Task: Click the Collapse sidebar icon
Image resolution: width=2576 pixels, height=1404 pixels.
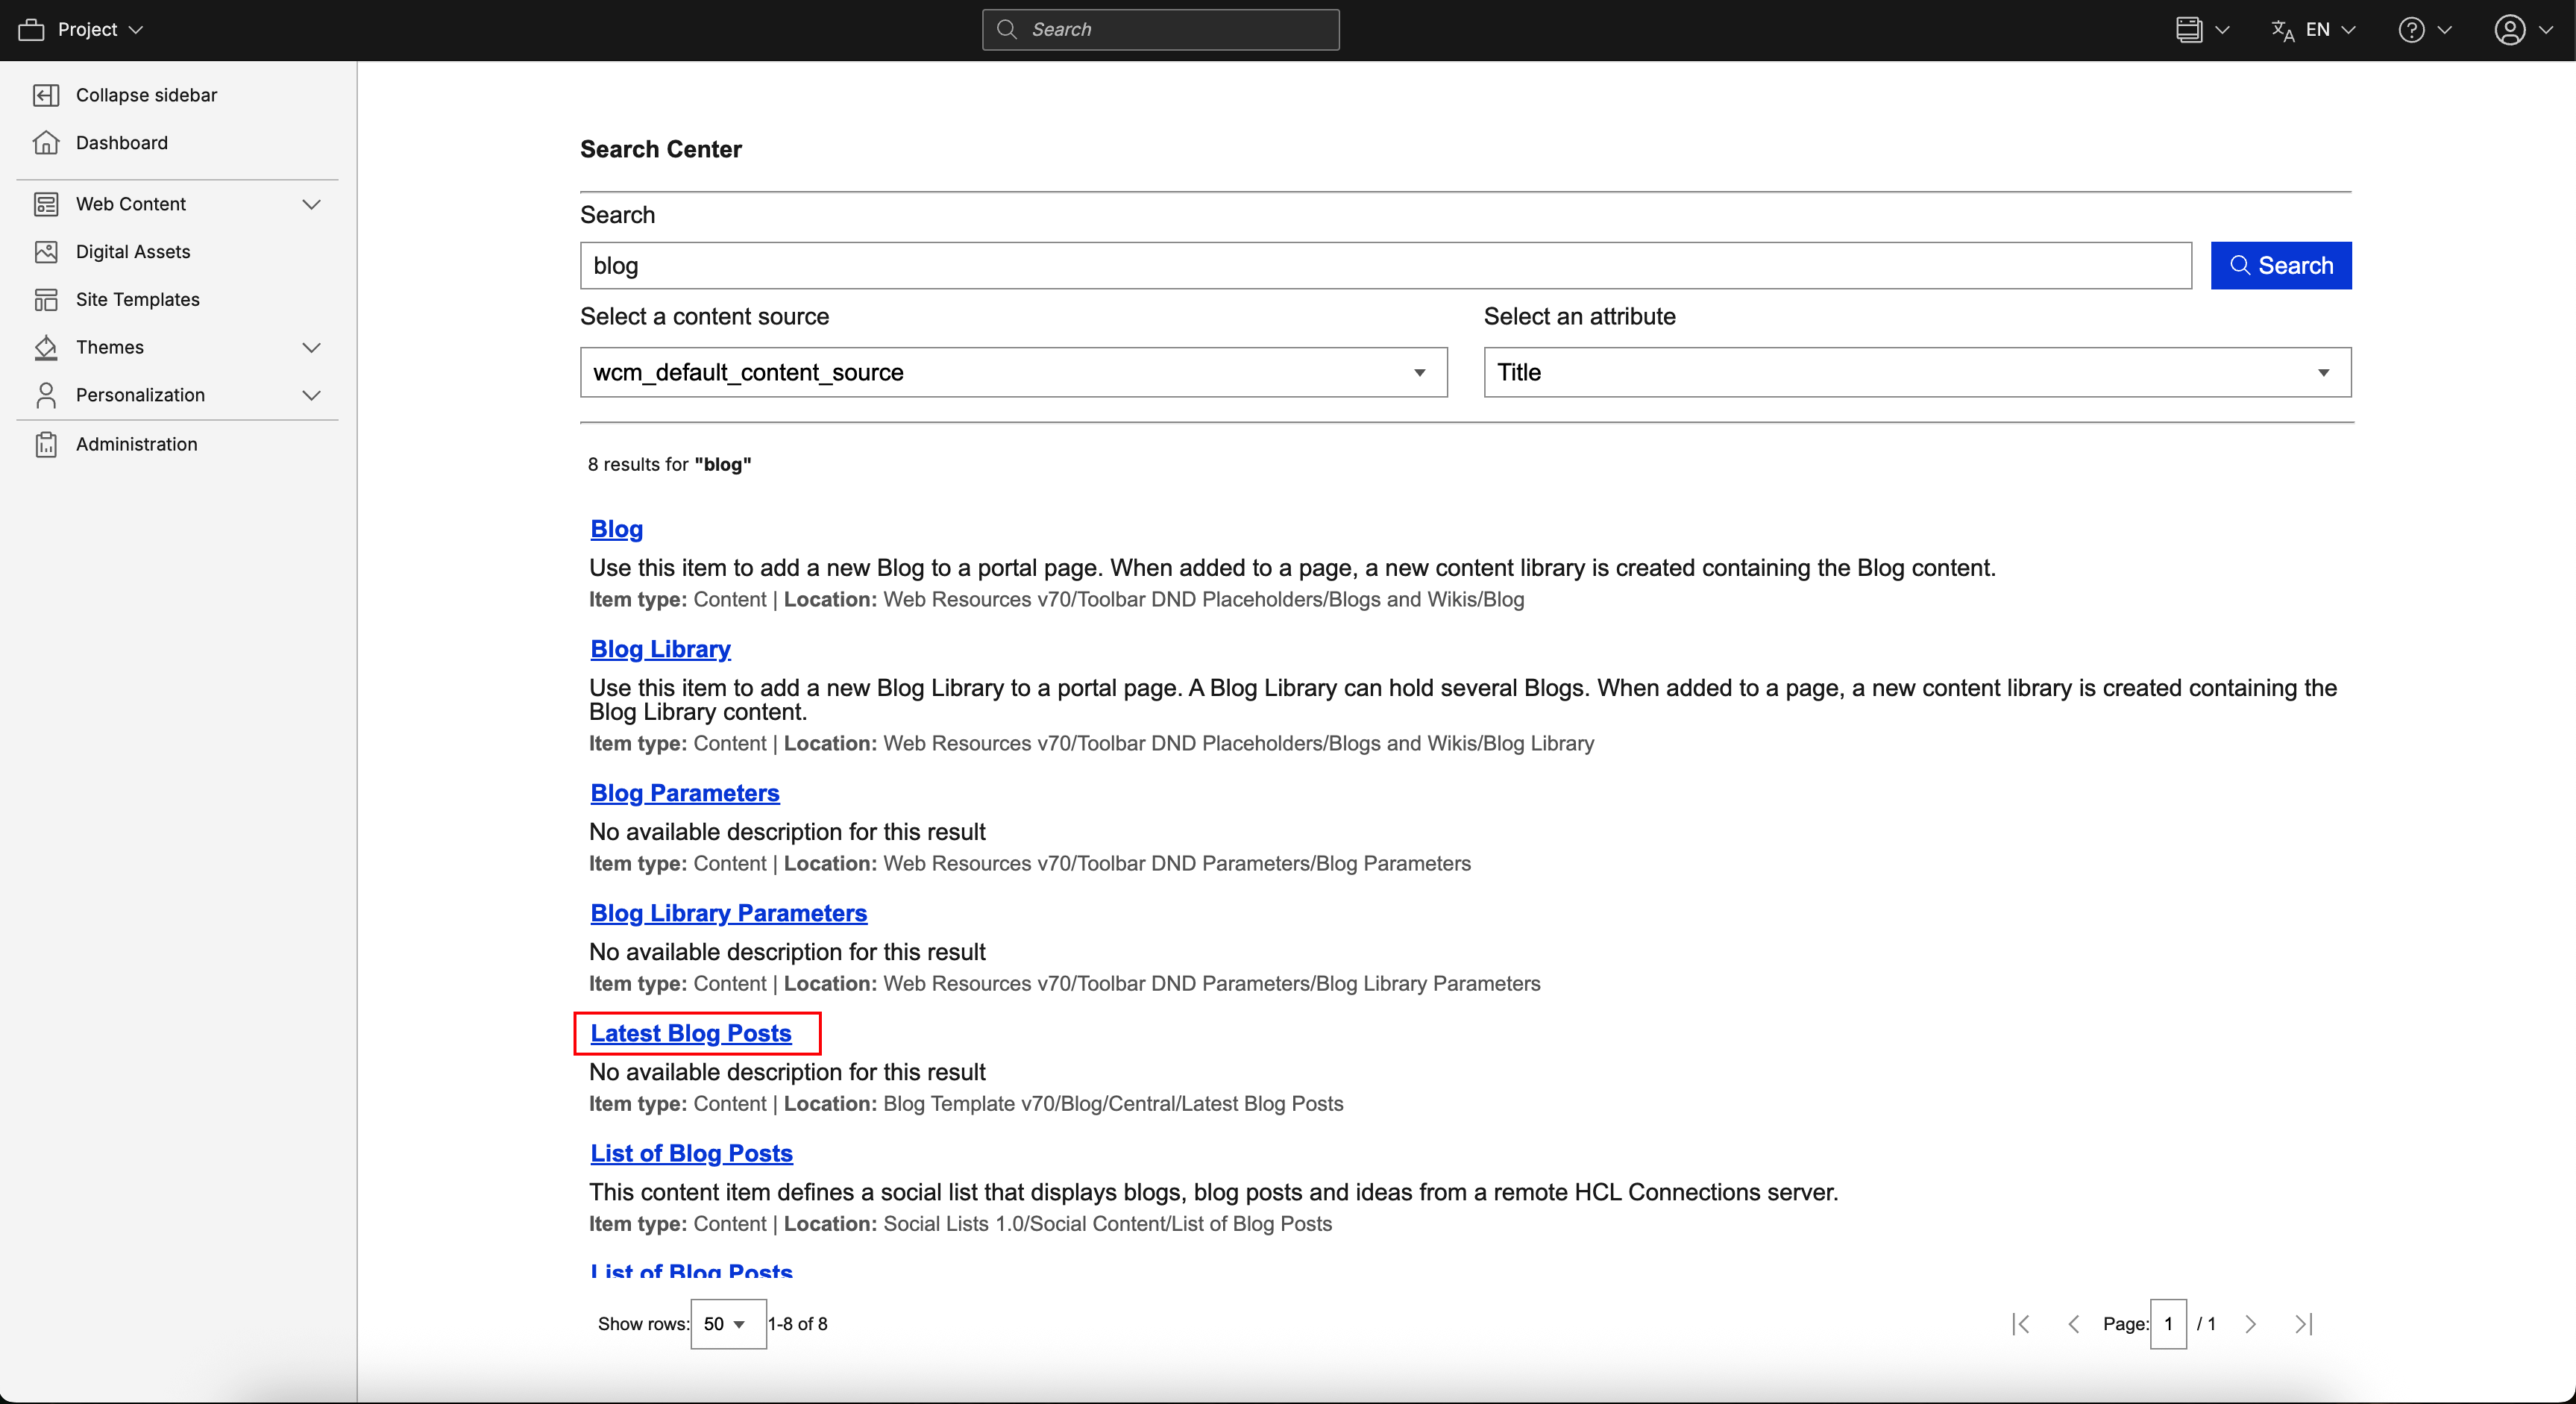Action: 46,95
